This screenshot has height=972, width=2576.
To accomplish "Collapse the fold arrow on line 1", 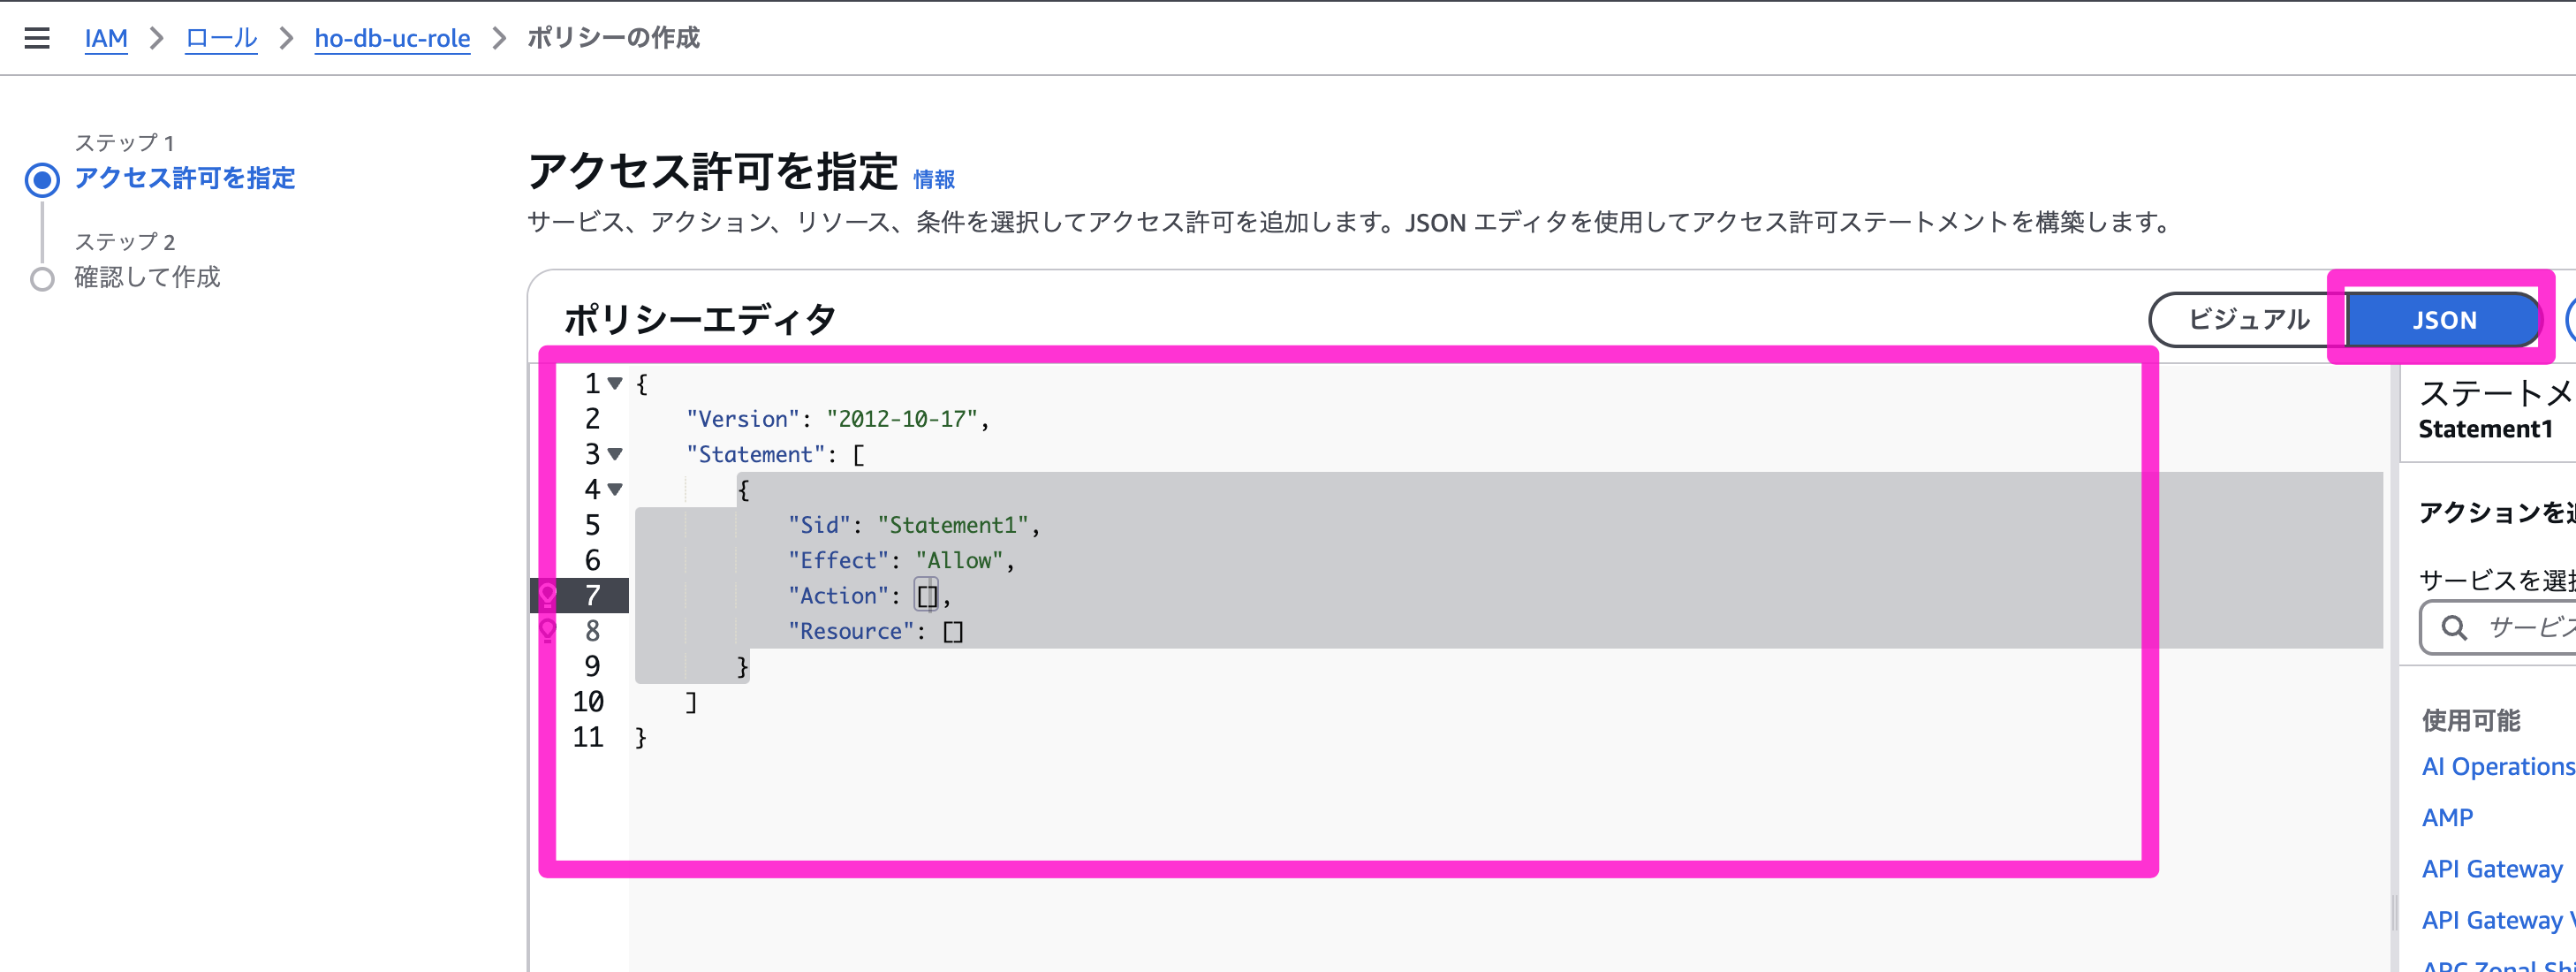I will 616,383.
